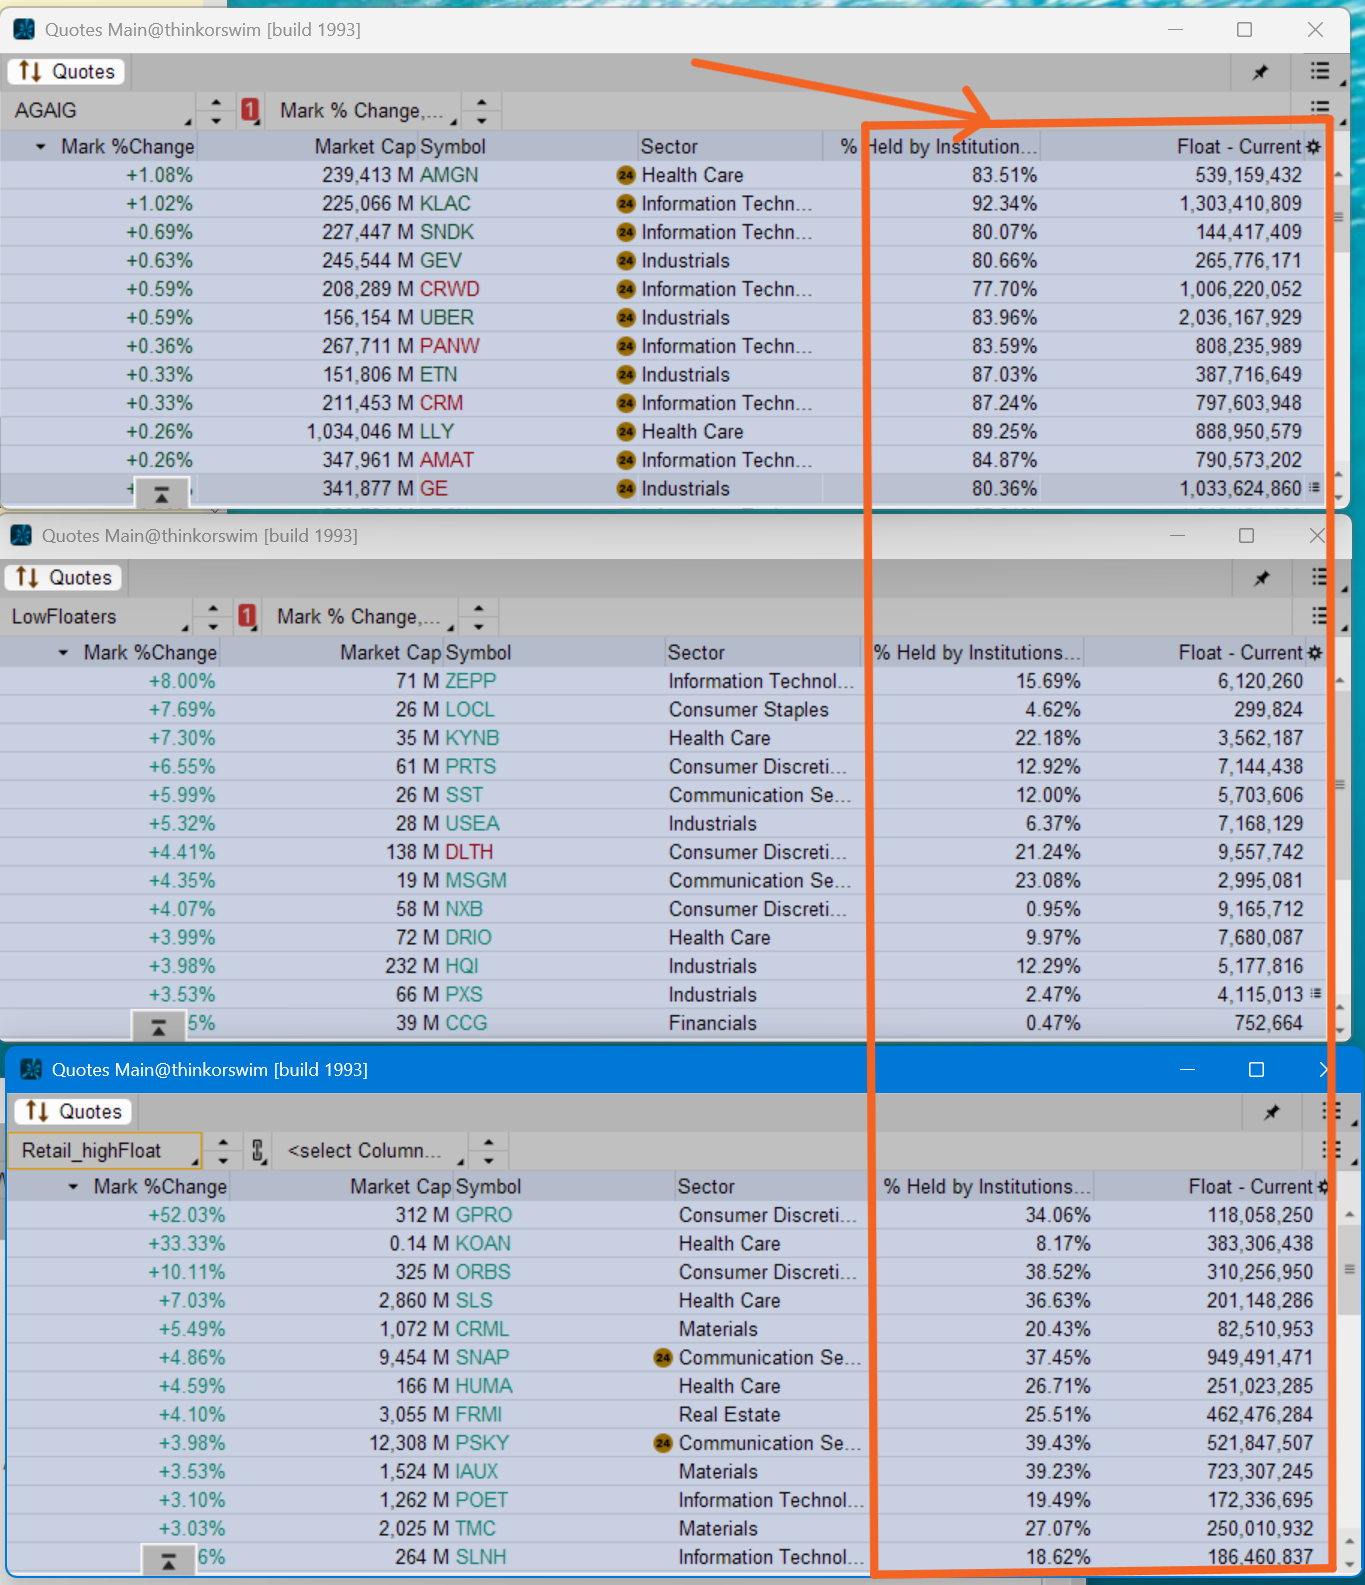Jump to top of the LowFloaters list
Screen dimensions: 1365x1585
coord(158,1027)
